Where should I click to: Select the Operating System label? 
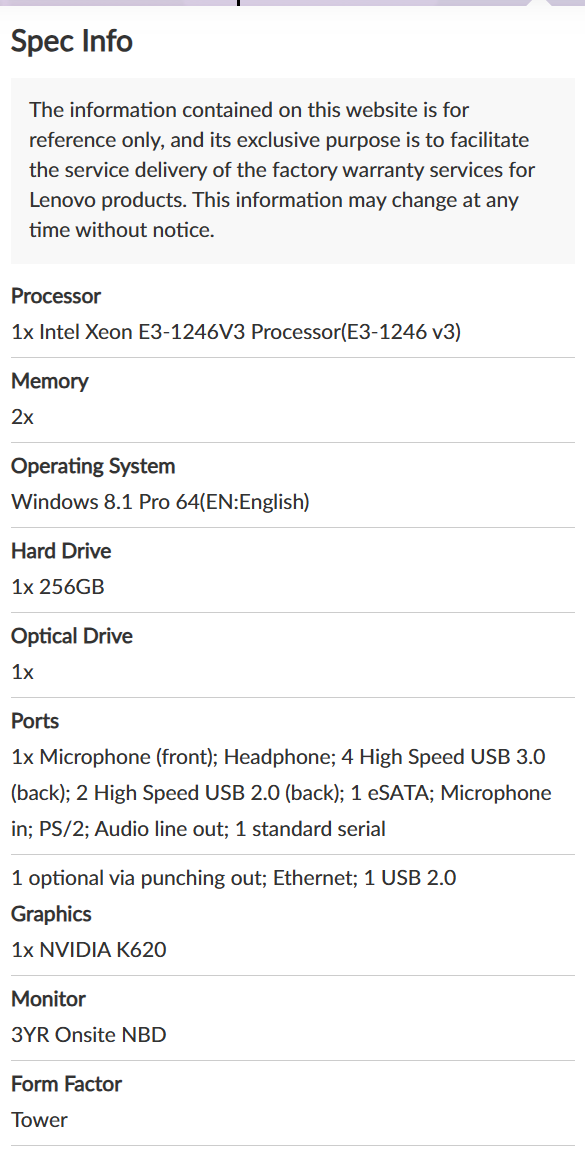click(x=93, y=466)
